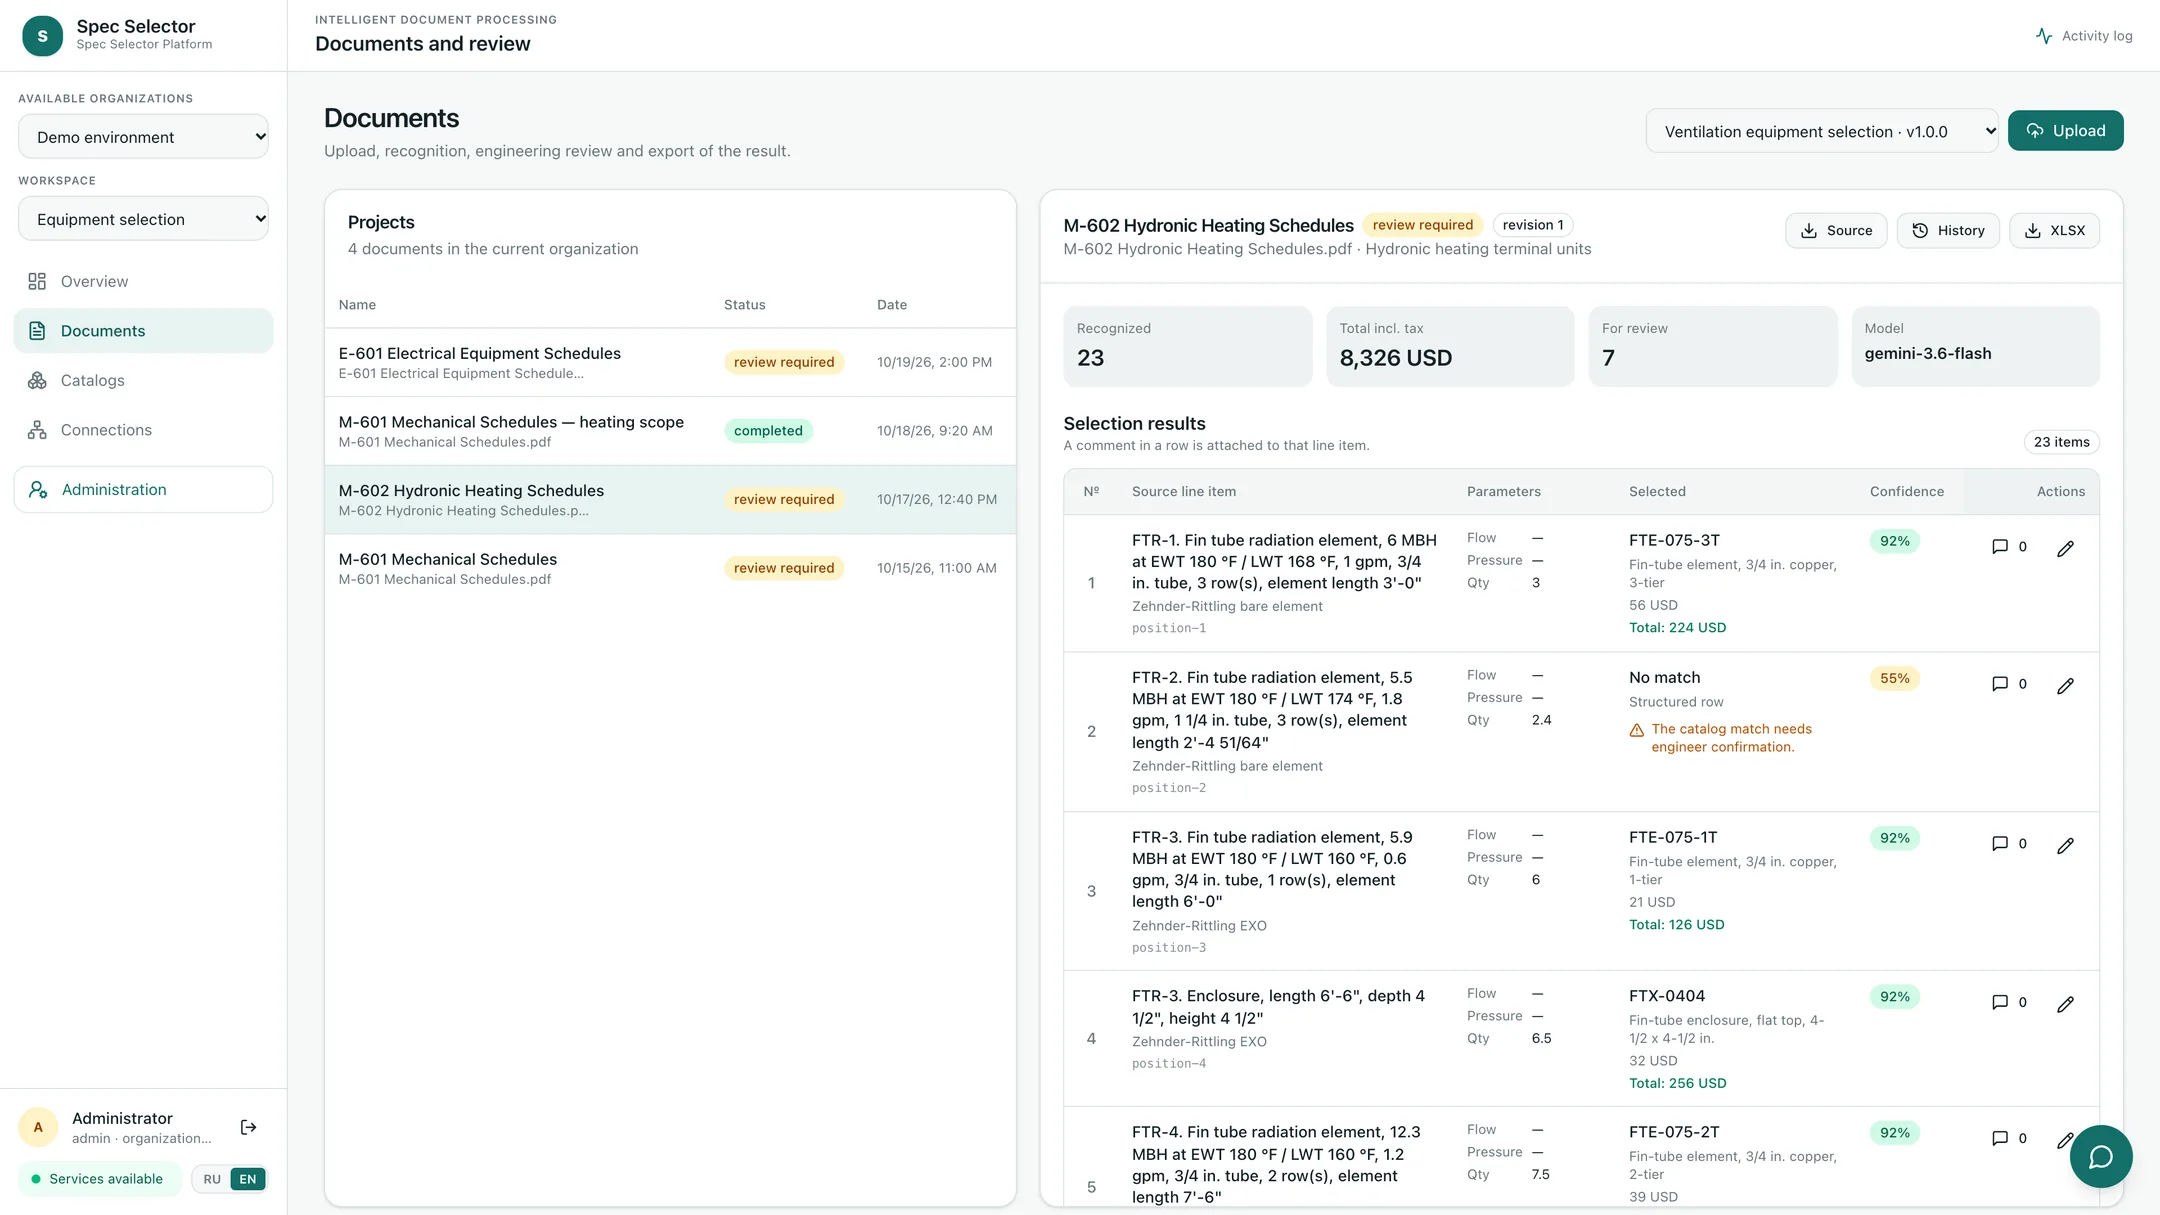Open the chat support bubble

pyautogui.click(x=2100, y=1156)
